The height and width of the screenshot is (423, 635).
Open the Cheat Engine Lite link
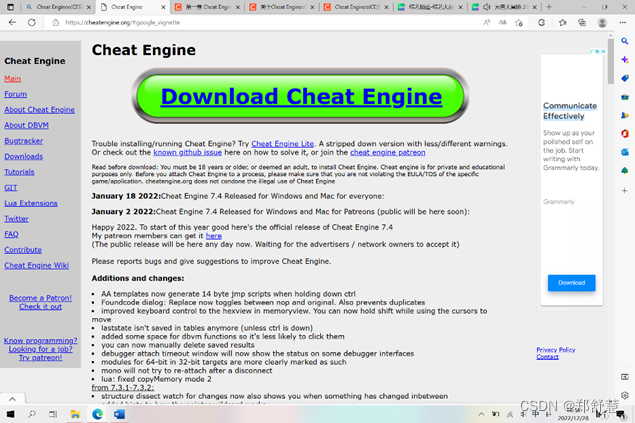pyautogui.click(x=283, y=144)
